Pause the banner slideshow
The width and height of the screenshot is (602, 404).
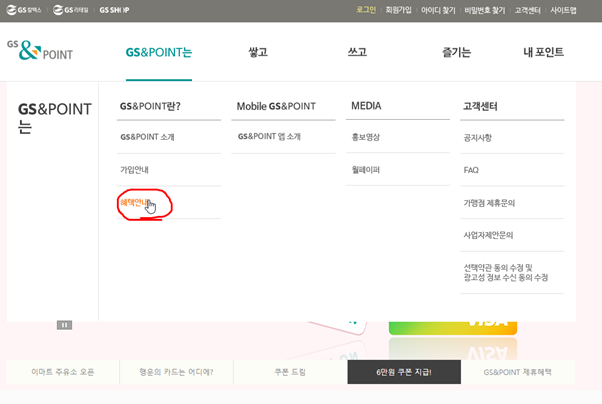[x=64, y=325]
